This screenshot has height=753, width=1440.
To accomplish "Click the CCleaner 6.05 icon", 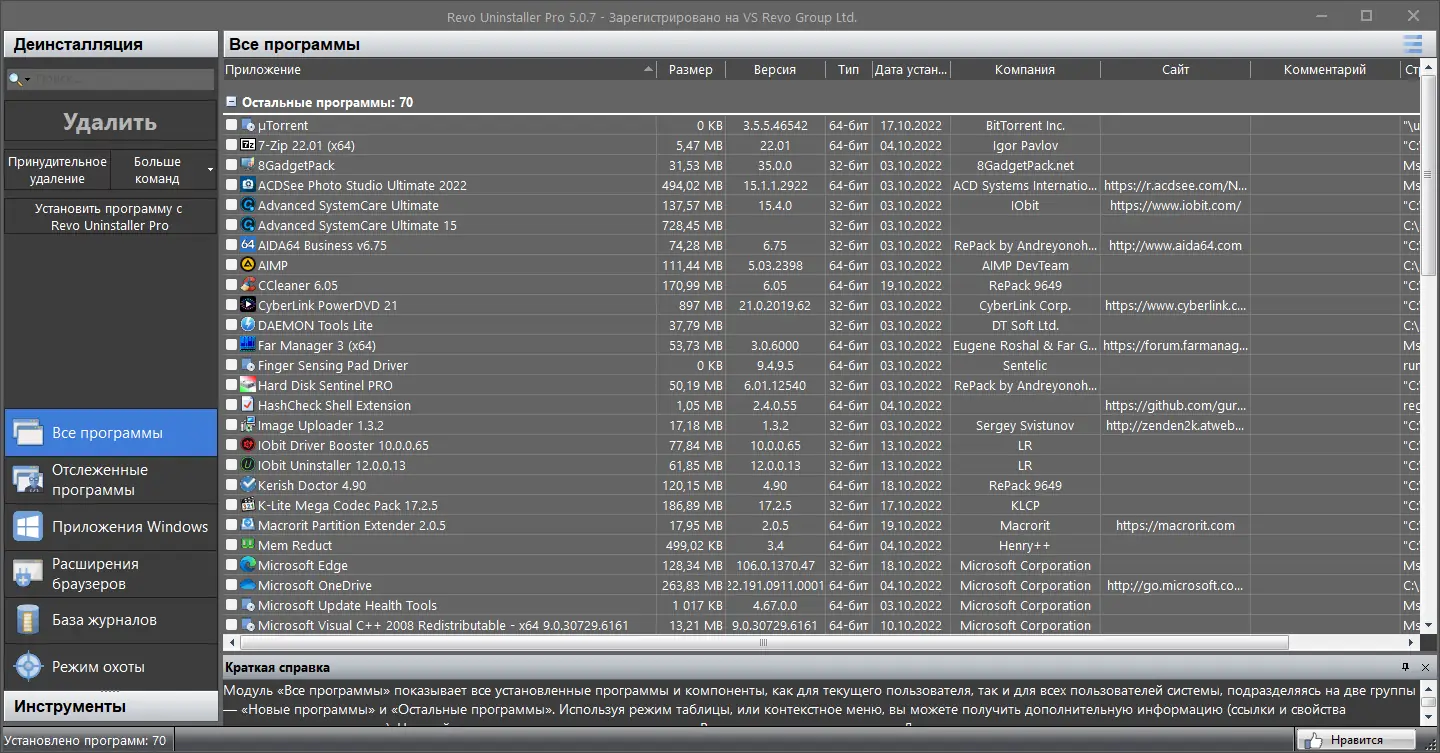I will click(x=248, y=285).
